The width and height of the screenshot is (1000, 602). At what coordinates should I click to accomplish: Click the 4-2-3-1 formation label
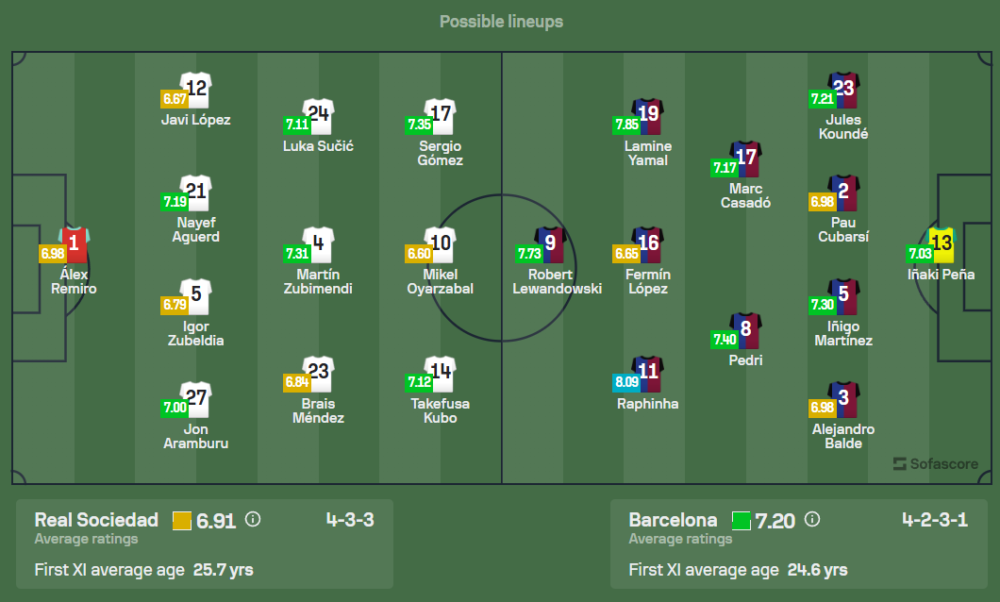(x=934, y=520)
